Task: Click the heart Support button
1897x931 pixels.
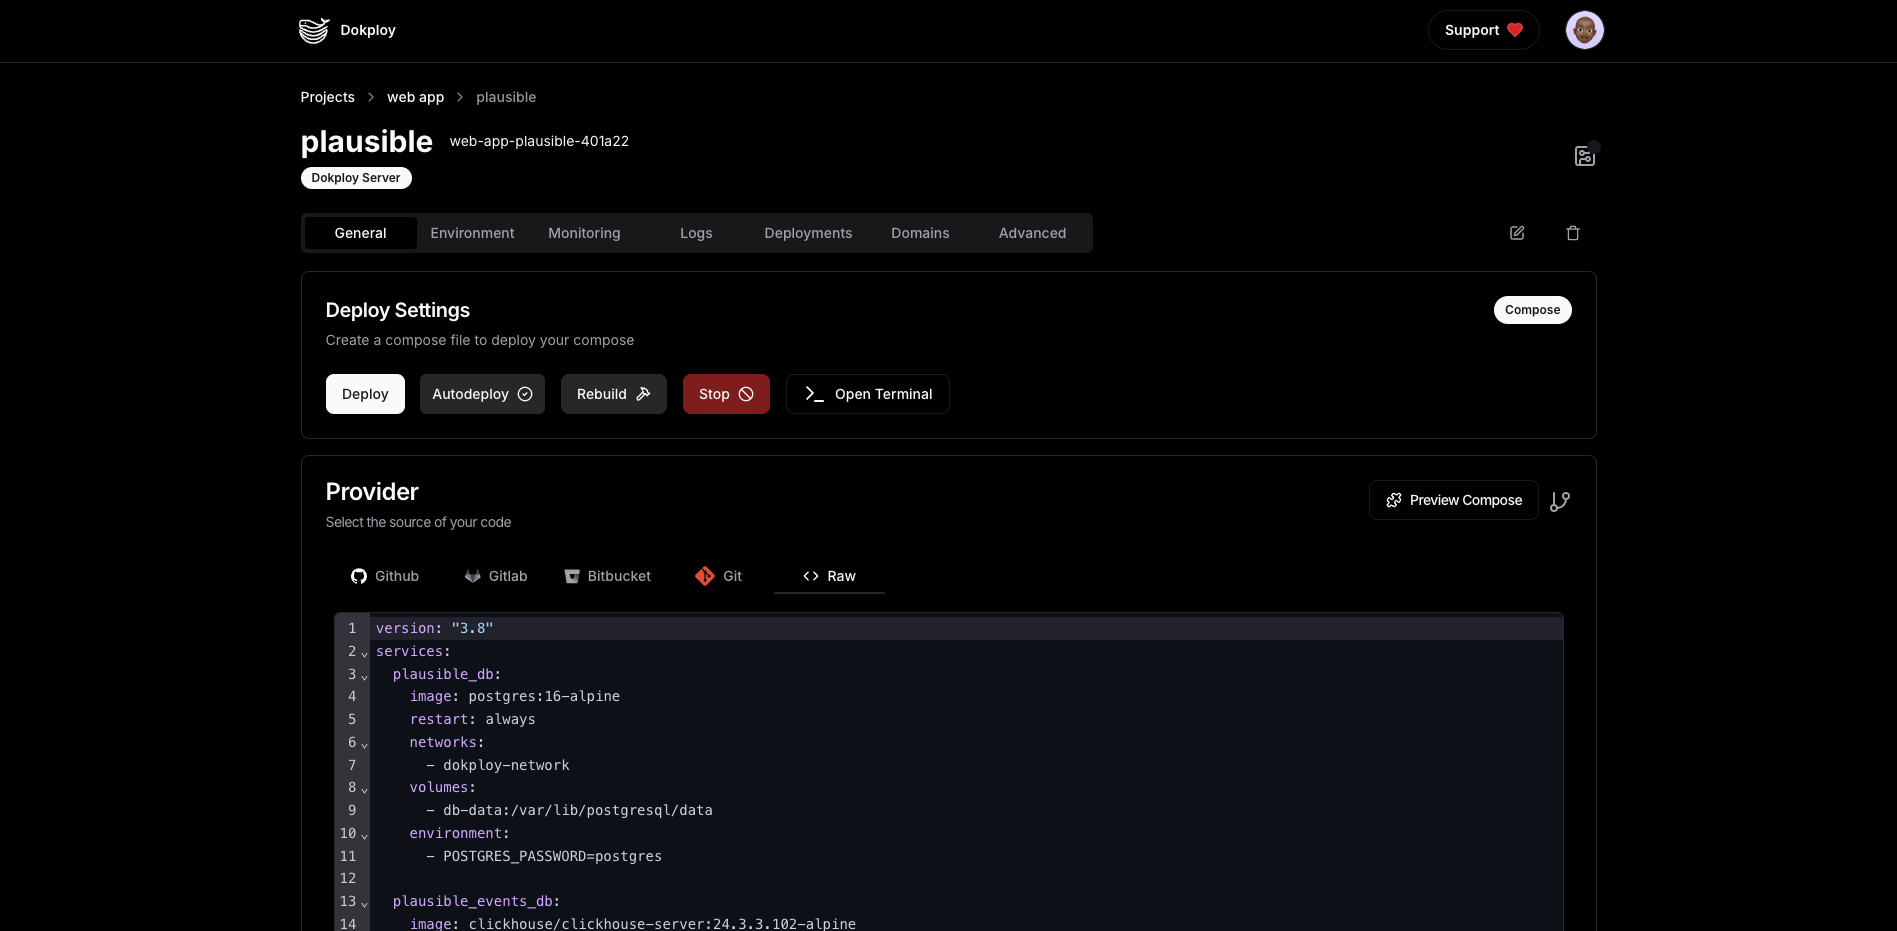Action: (x=1483, y=30)
